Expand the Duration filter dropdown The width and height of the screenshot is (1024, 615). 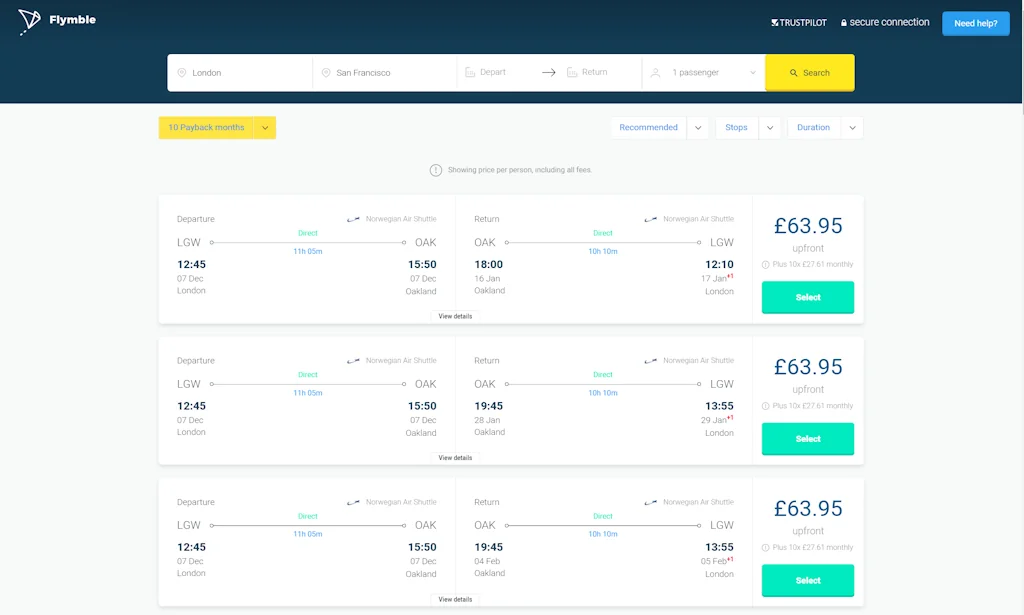click(x=852, y=128)
